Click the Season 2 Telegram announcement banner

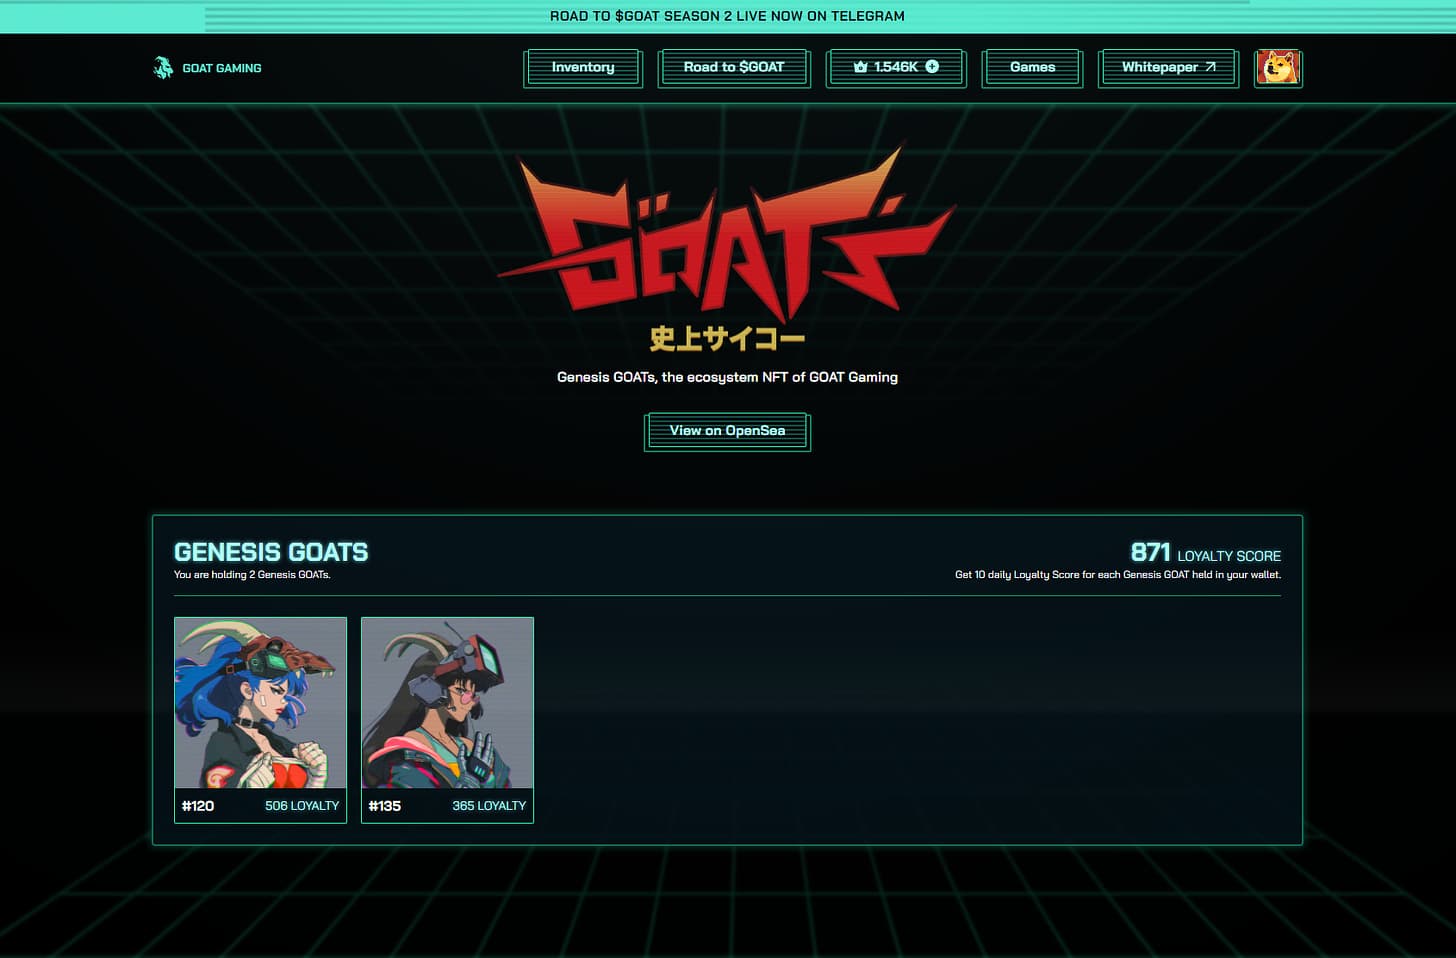[727, 16]
